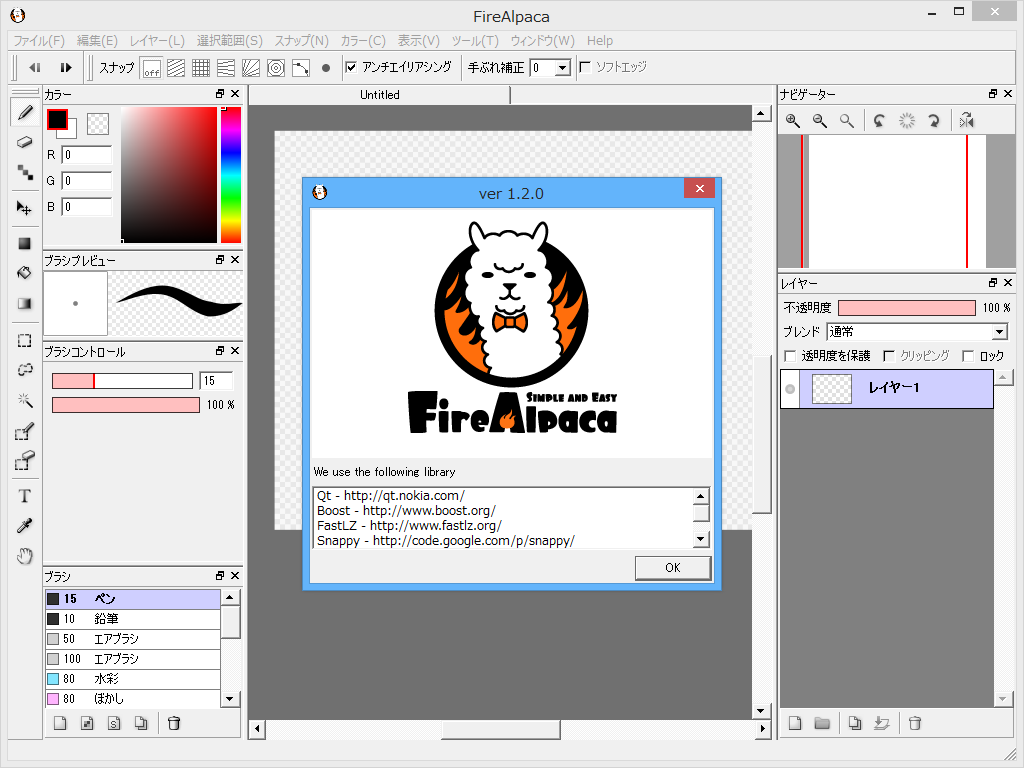This screenshot has width=1024, height=768.
Task: Check the ロック checkbox
Action: click(x=968, y=356)
